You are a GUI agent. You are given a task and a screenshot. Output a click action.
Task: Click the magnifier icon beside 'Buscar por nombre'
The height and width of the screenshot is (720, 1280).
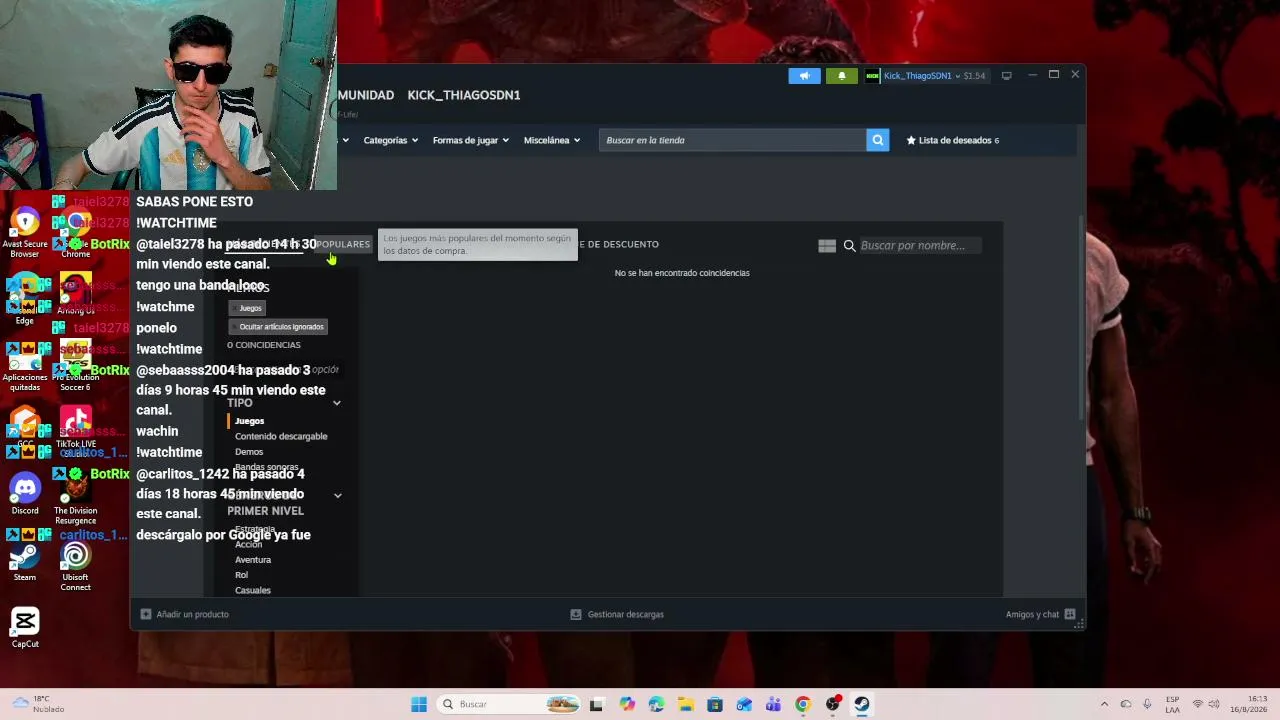849,245
